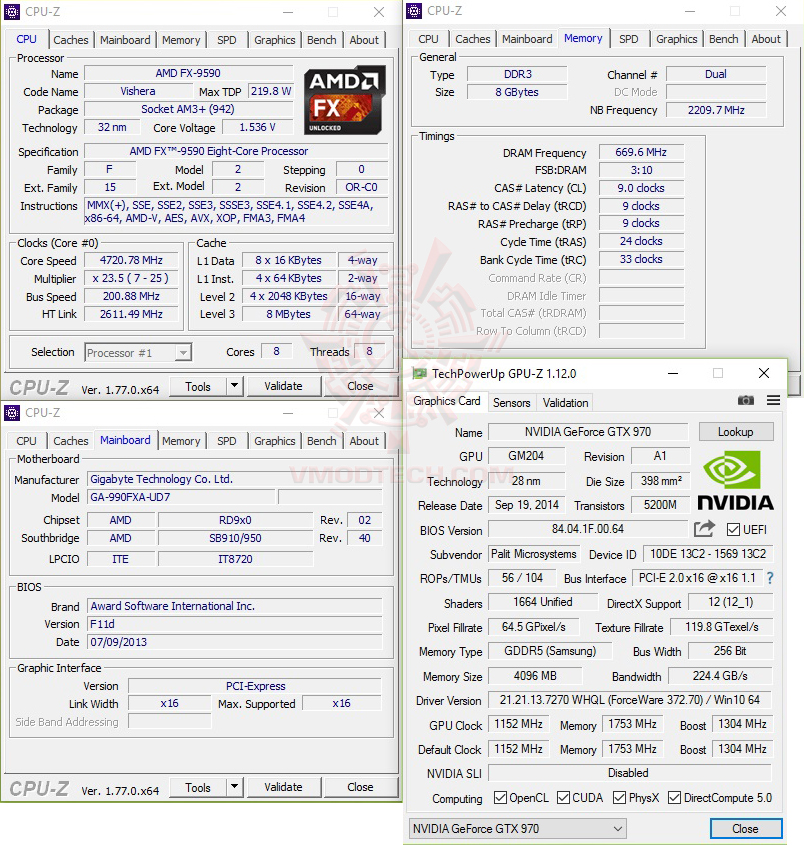Open the GPU-Z hamburger menu
This screenshot has height=845, width=804.
[772, 400]
